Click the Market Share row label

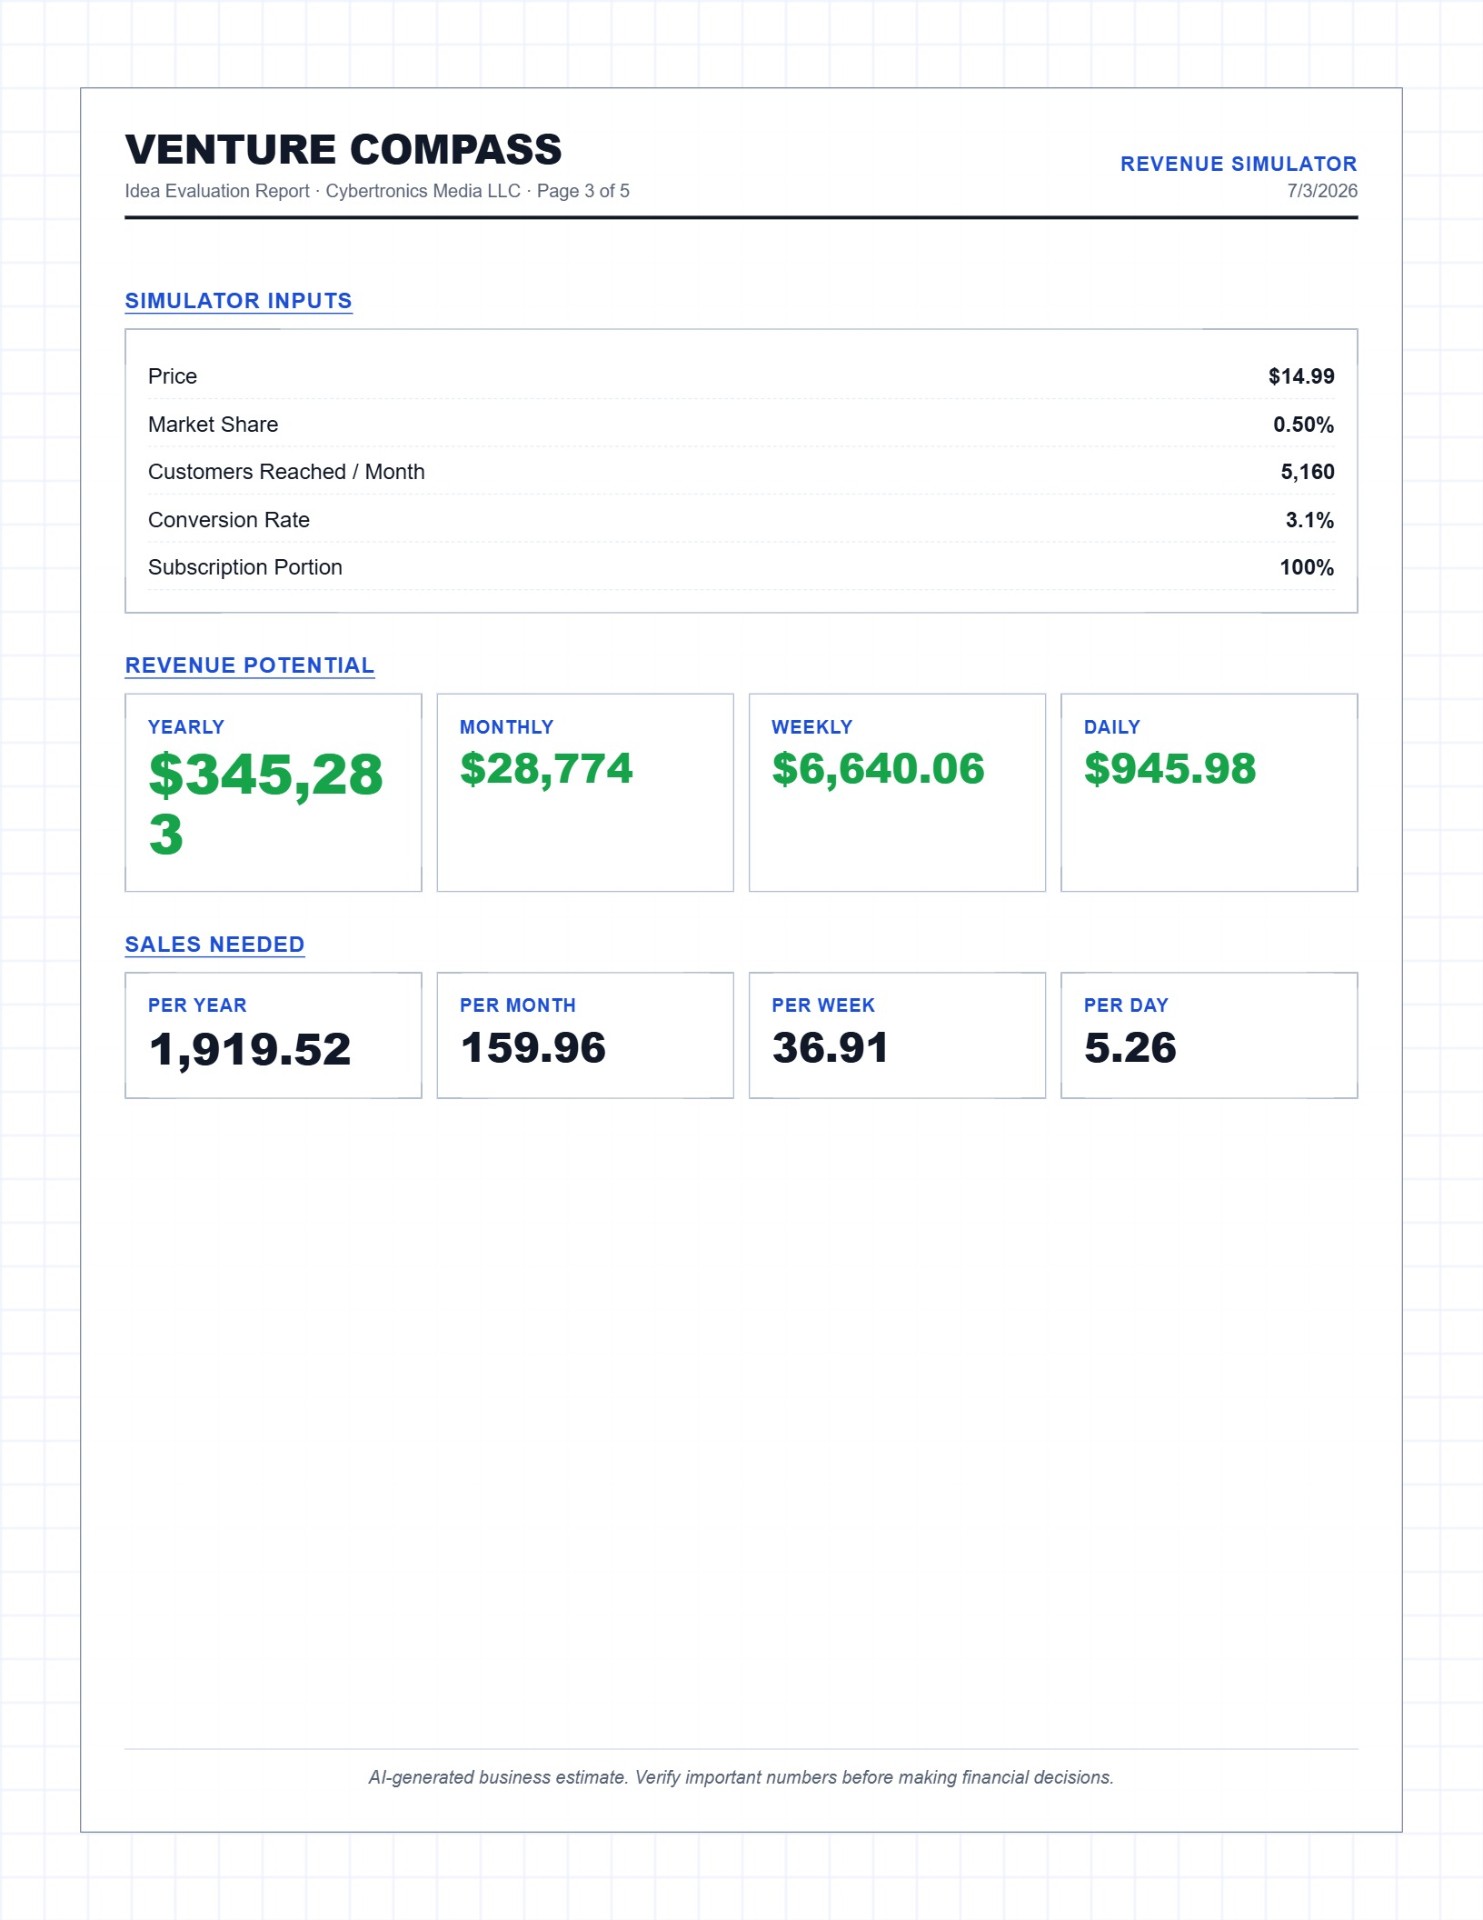point(213,425)
